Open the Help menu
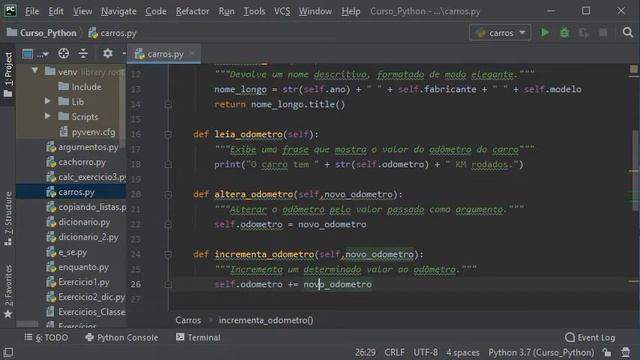The height and width of the screenshot is (360, 640). coord(351,11)
